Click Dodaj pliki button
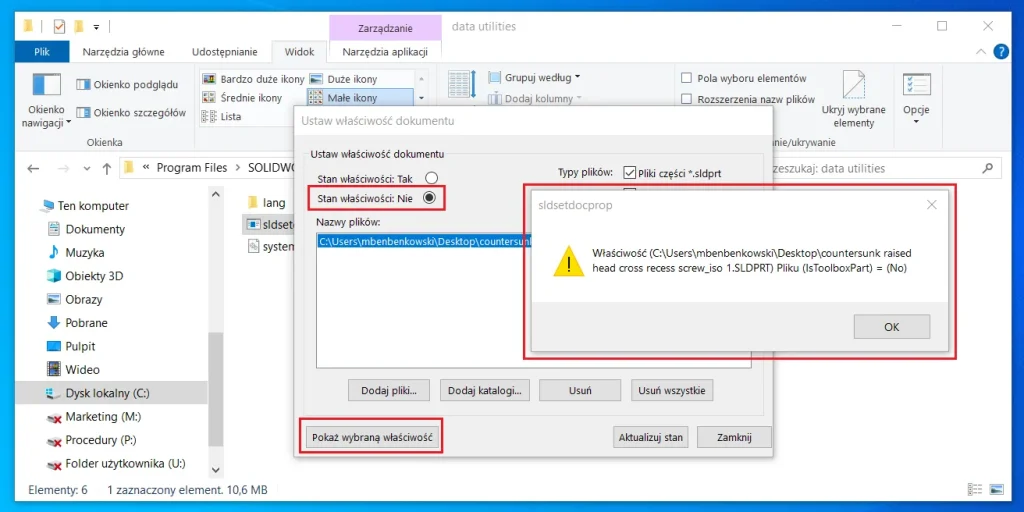 pos(389,391)
